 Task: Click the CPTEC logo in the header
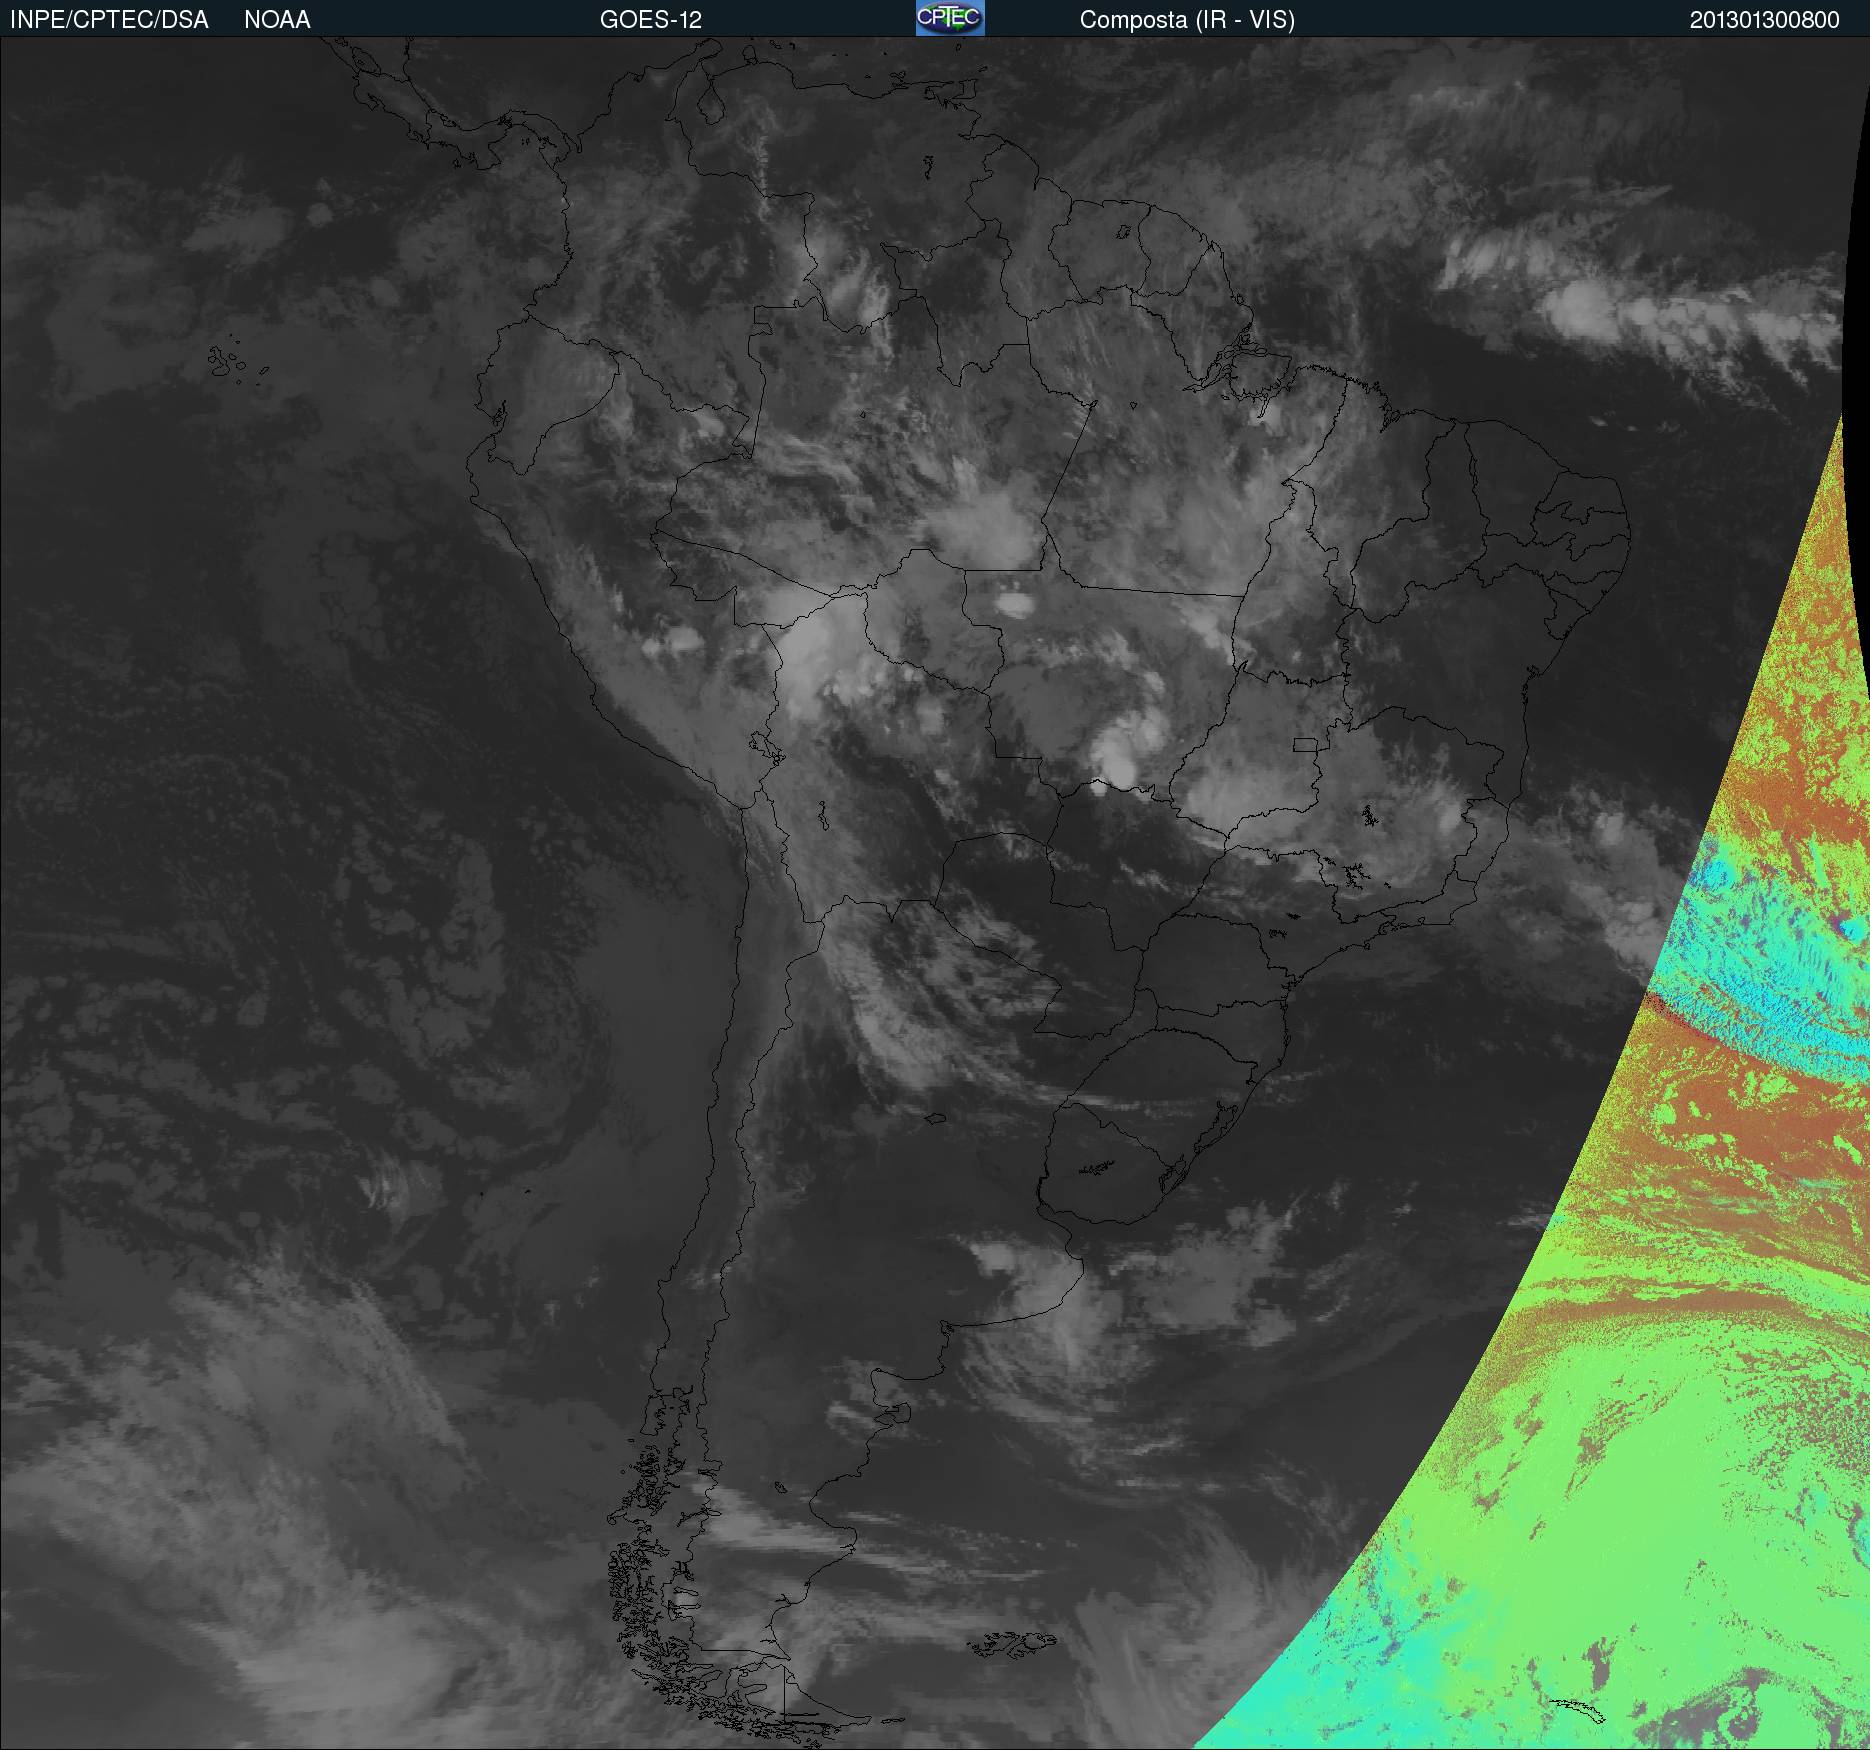(x=950, y=18)
